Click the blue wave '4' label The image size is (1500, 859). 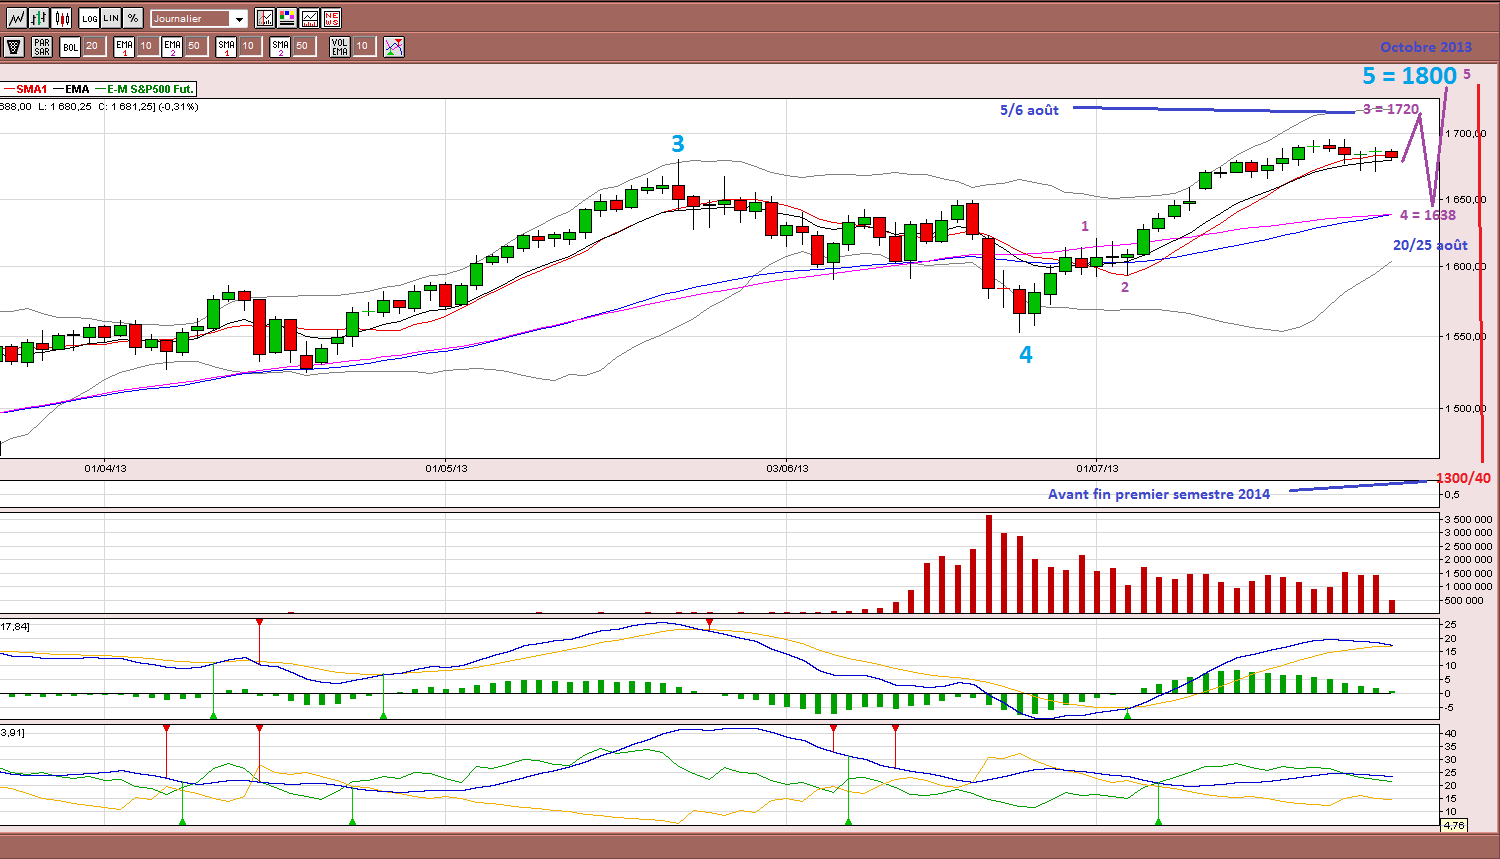[1026, 354]
